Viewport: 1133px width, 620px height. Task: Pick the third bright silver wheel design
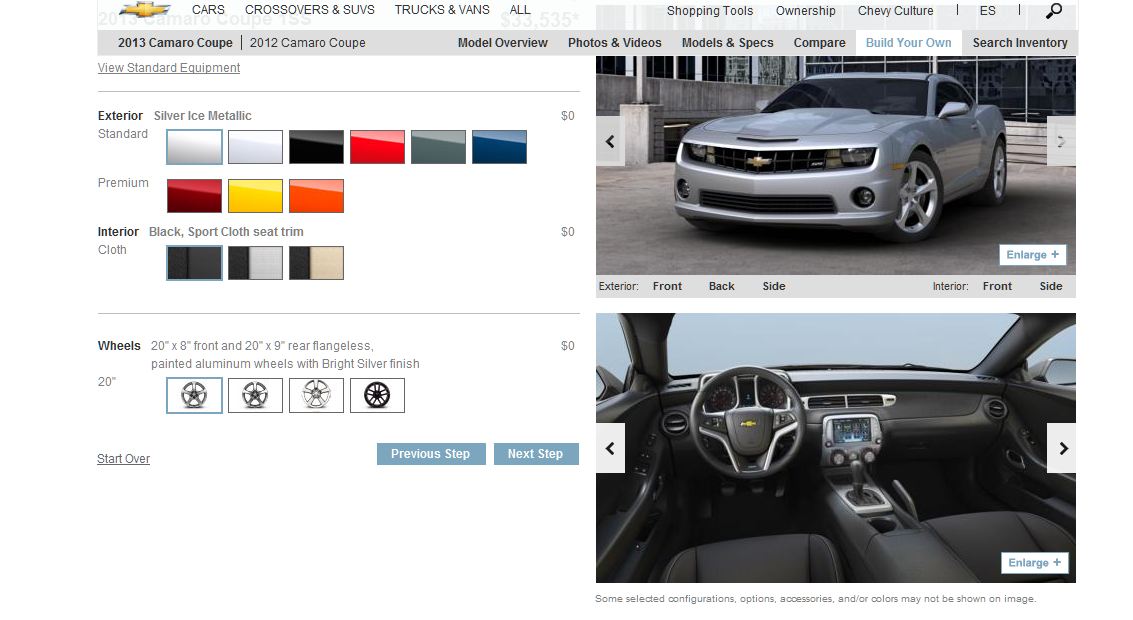point(316,395)
